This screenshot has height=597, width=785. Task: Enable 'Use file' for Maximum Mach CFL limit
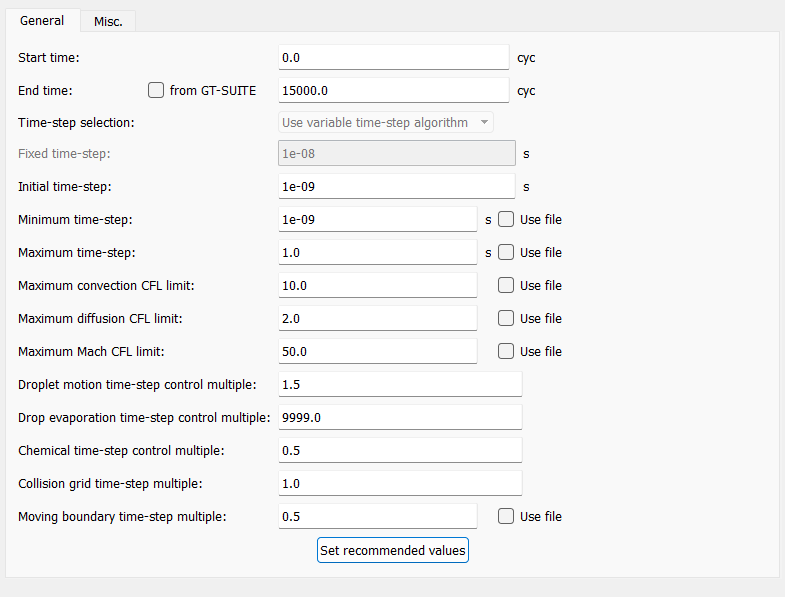tap(506, 351)
